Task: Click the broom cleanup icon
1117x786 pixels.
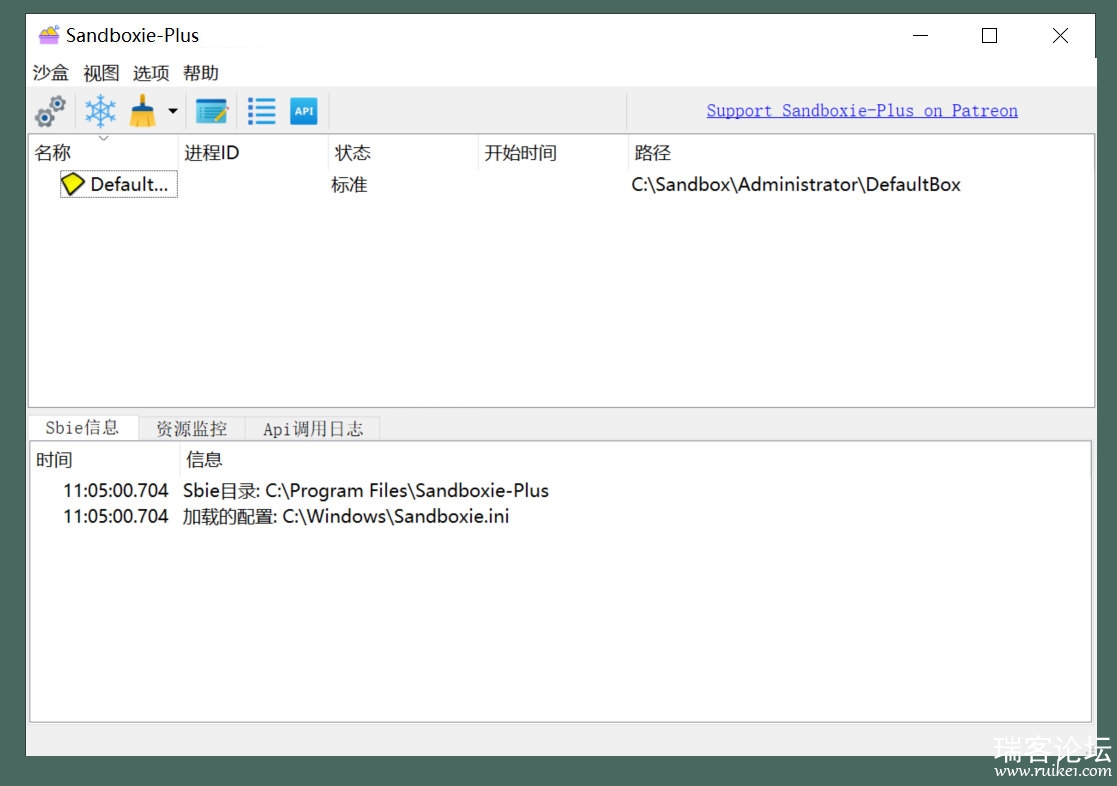Action: click(142, 111)
